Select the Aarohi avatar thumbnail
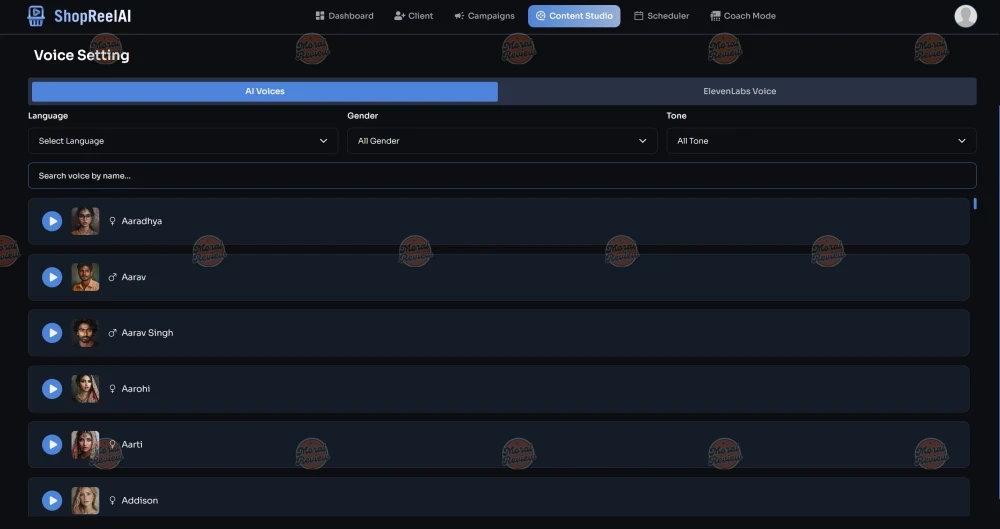 coord(85,389)
